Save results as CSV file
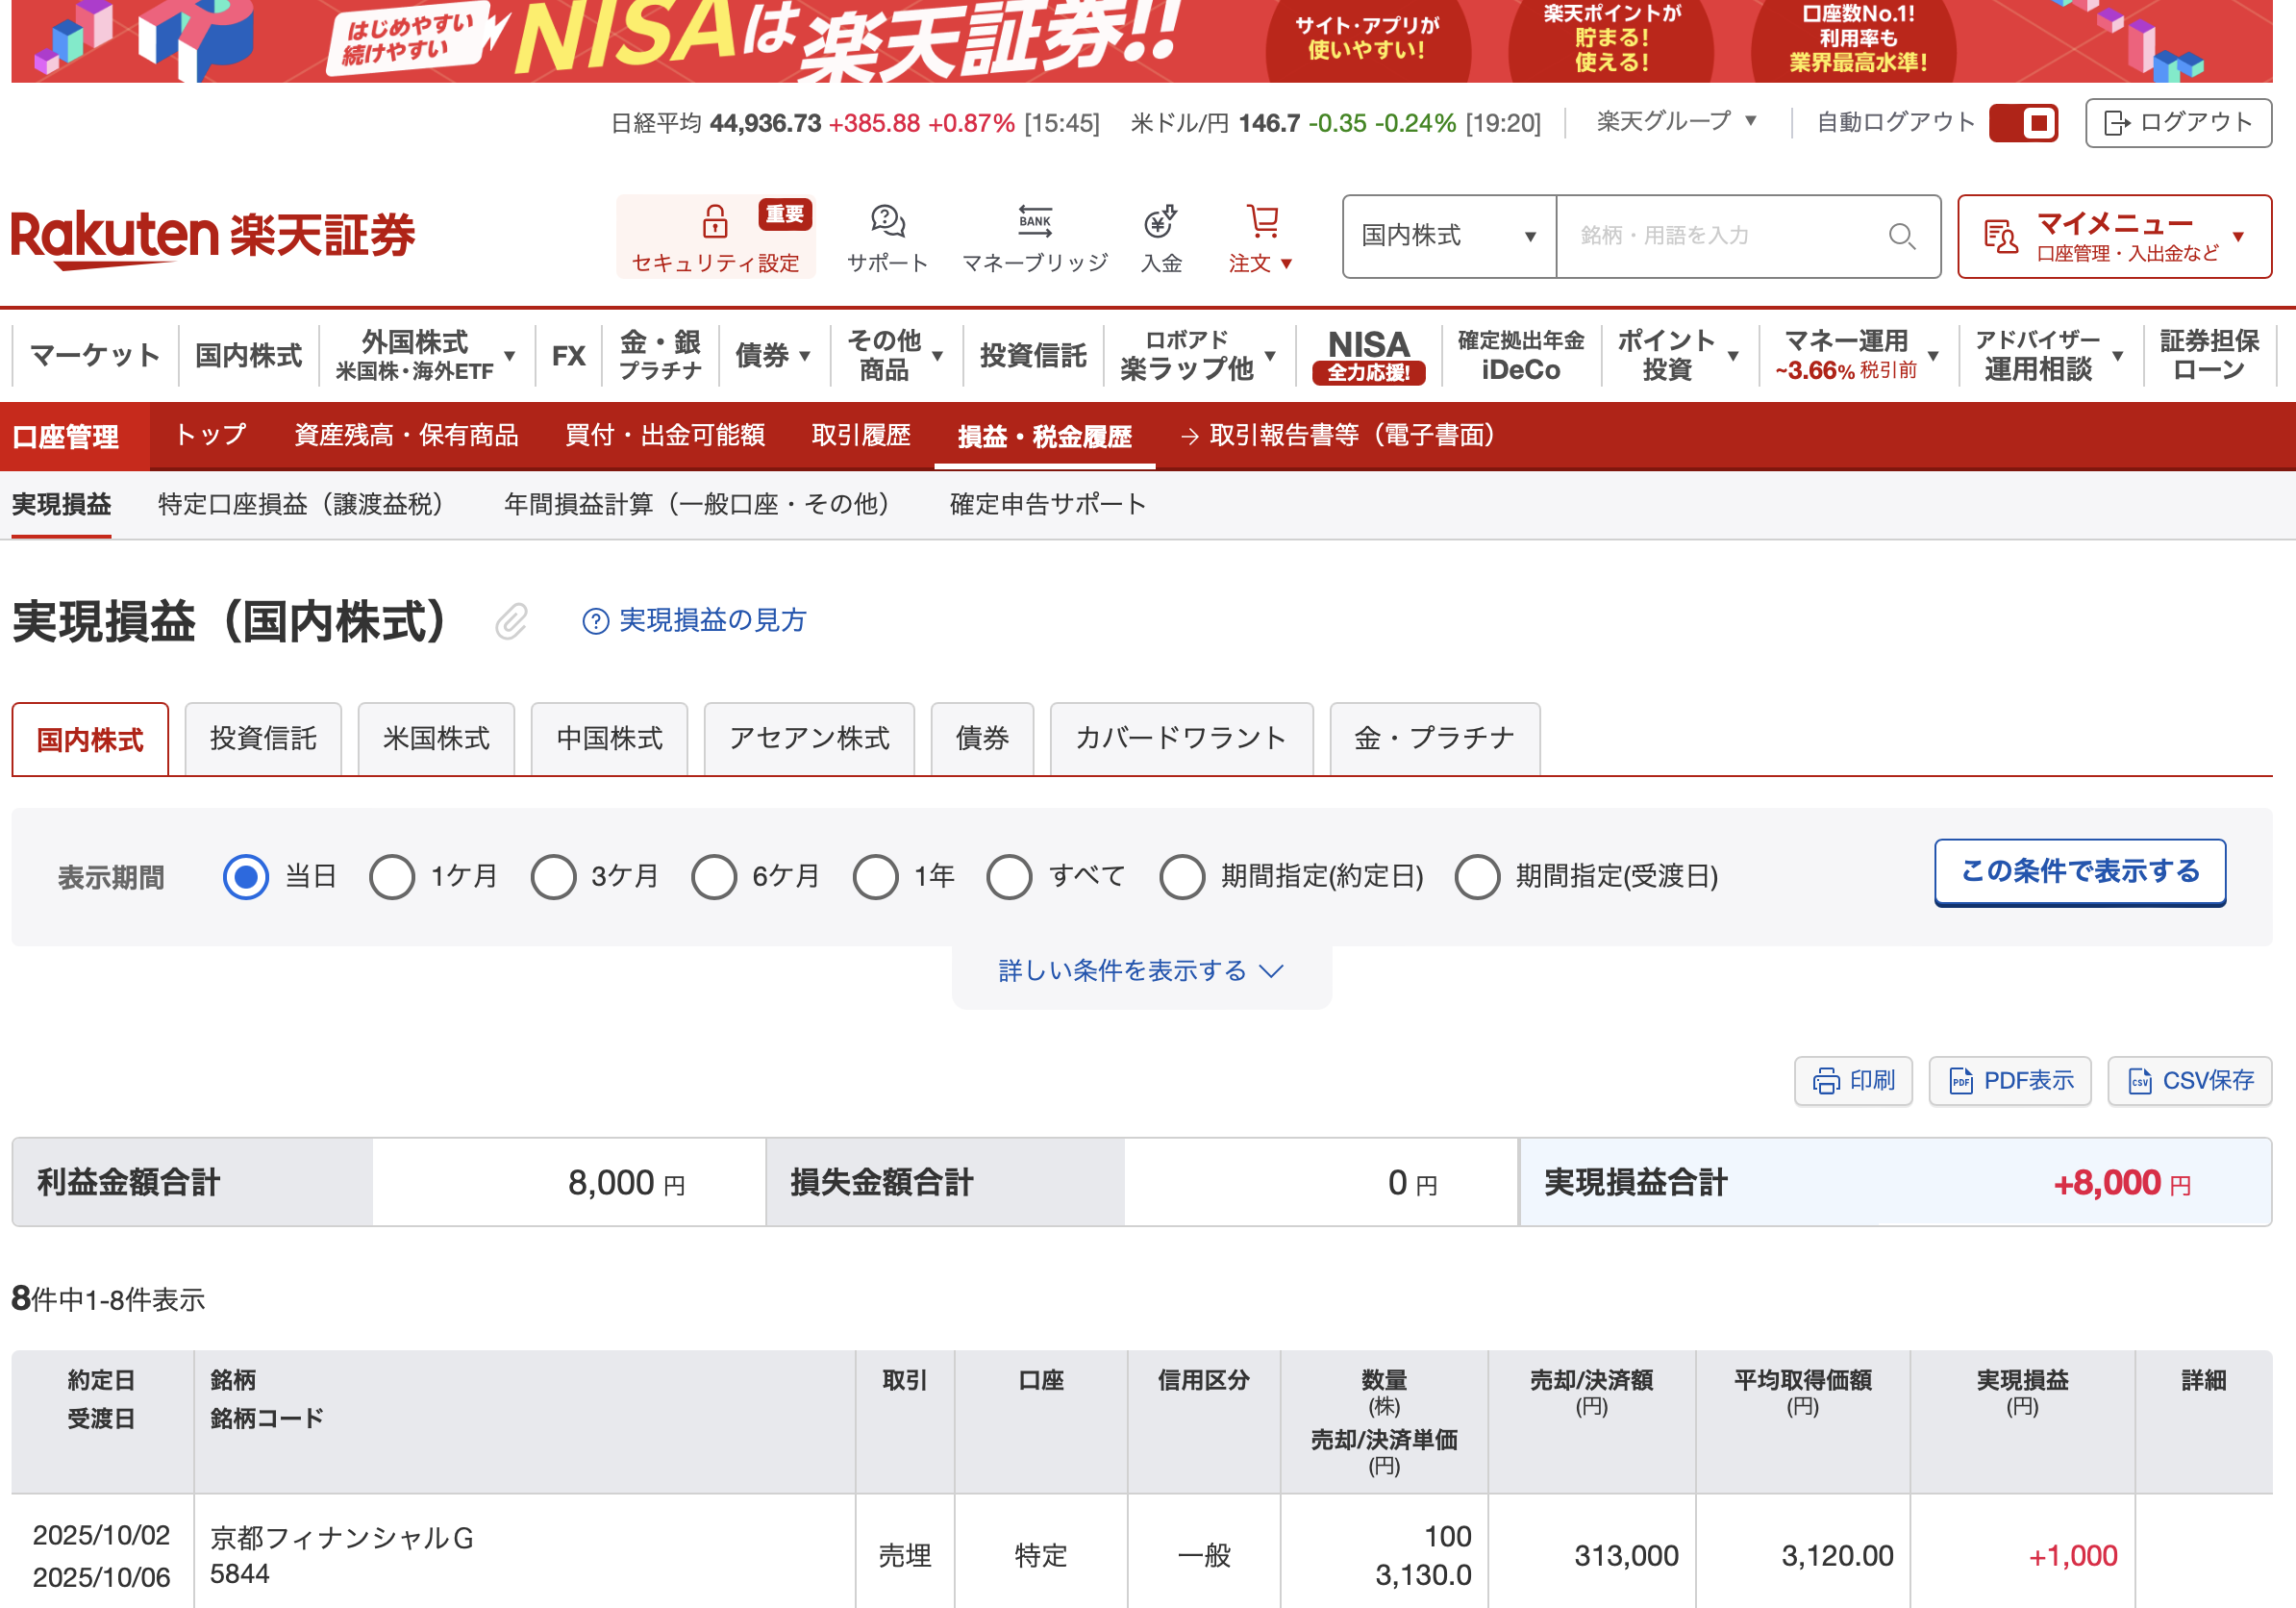The height and width of the screenshot is (1608, 2296). click(x=2189, y=1080)
